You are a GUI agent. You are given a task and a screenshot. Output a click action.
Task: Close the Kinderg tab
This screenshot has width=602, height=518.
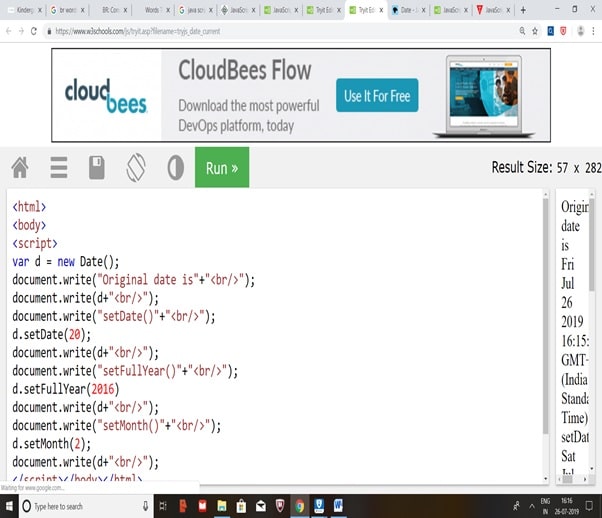click(40, 10)
